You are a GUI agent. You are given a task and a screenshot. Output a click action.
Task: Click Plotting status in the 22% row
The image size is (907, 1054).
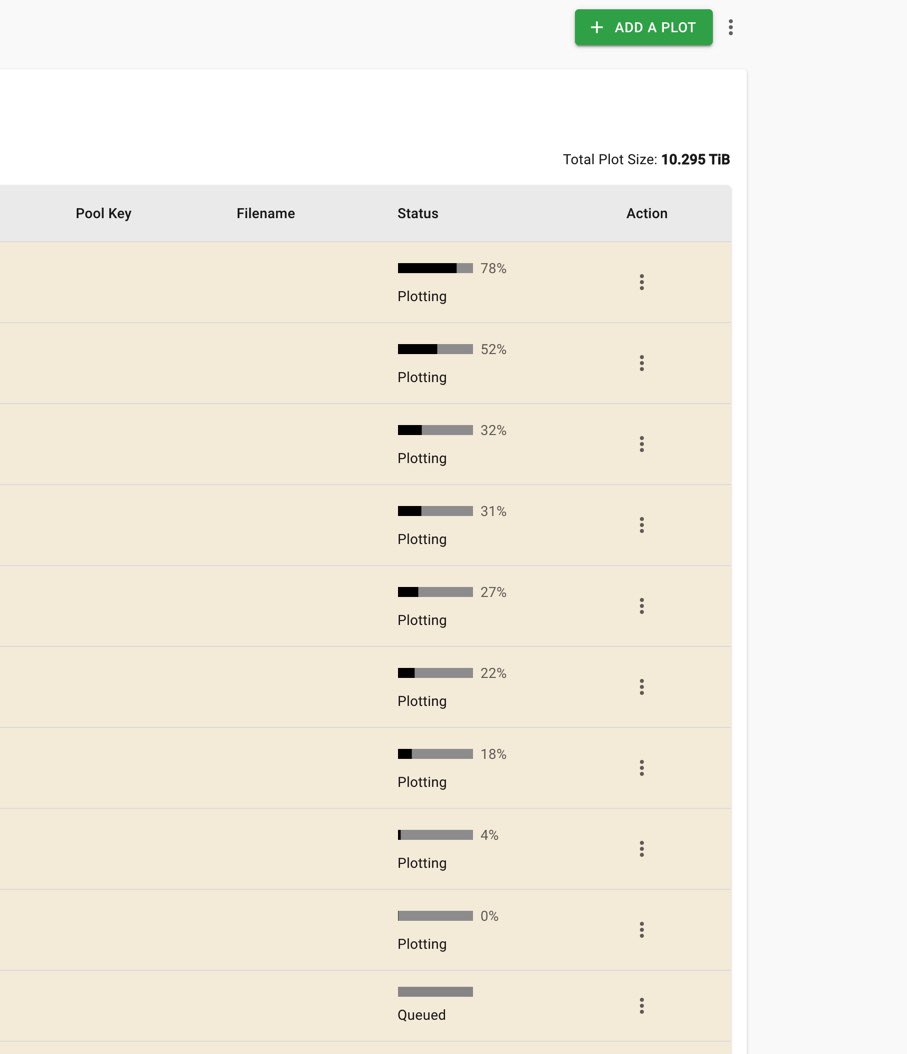pos(422,701)
